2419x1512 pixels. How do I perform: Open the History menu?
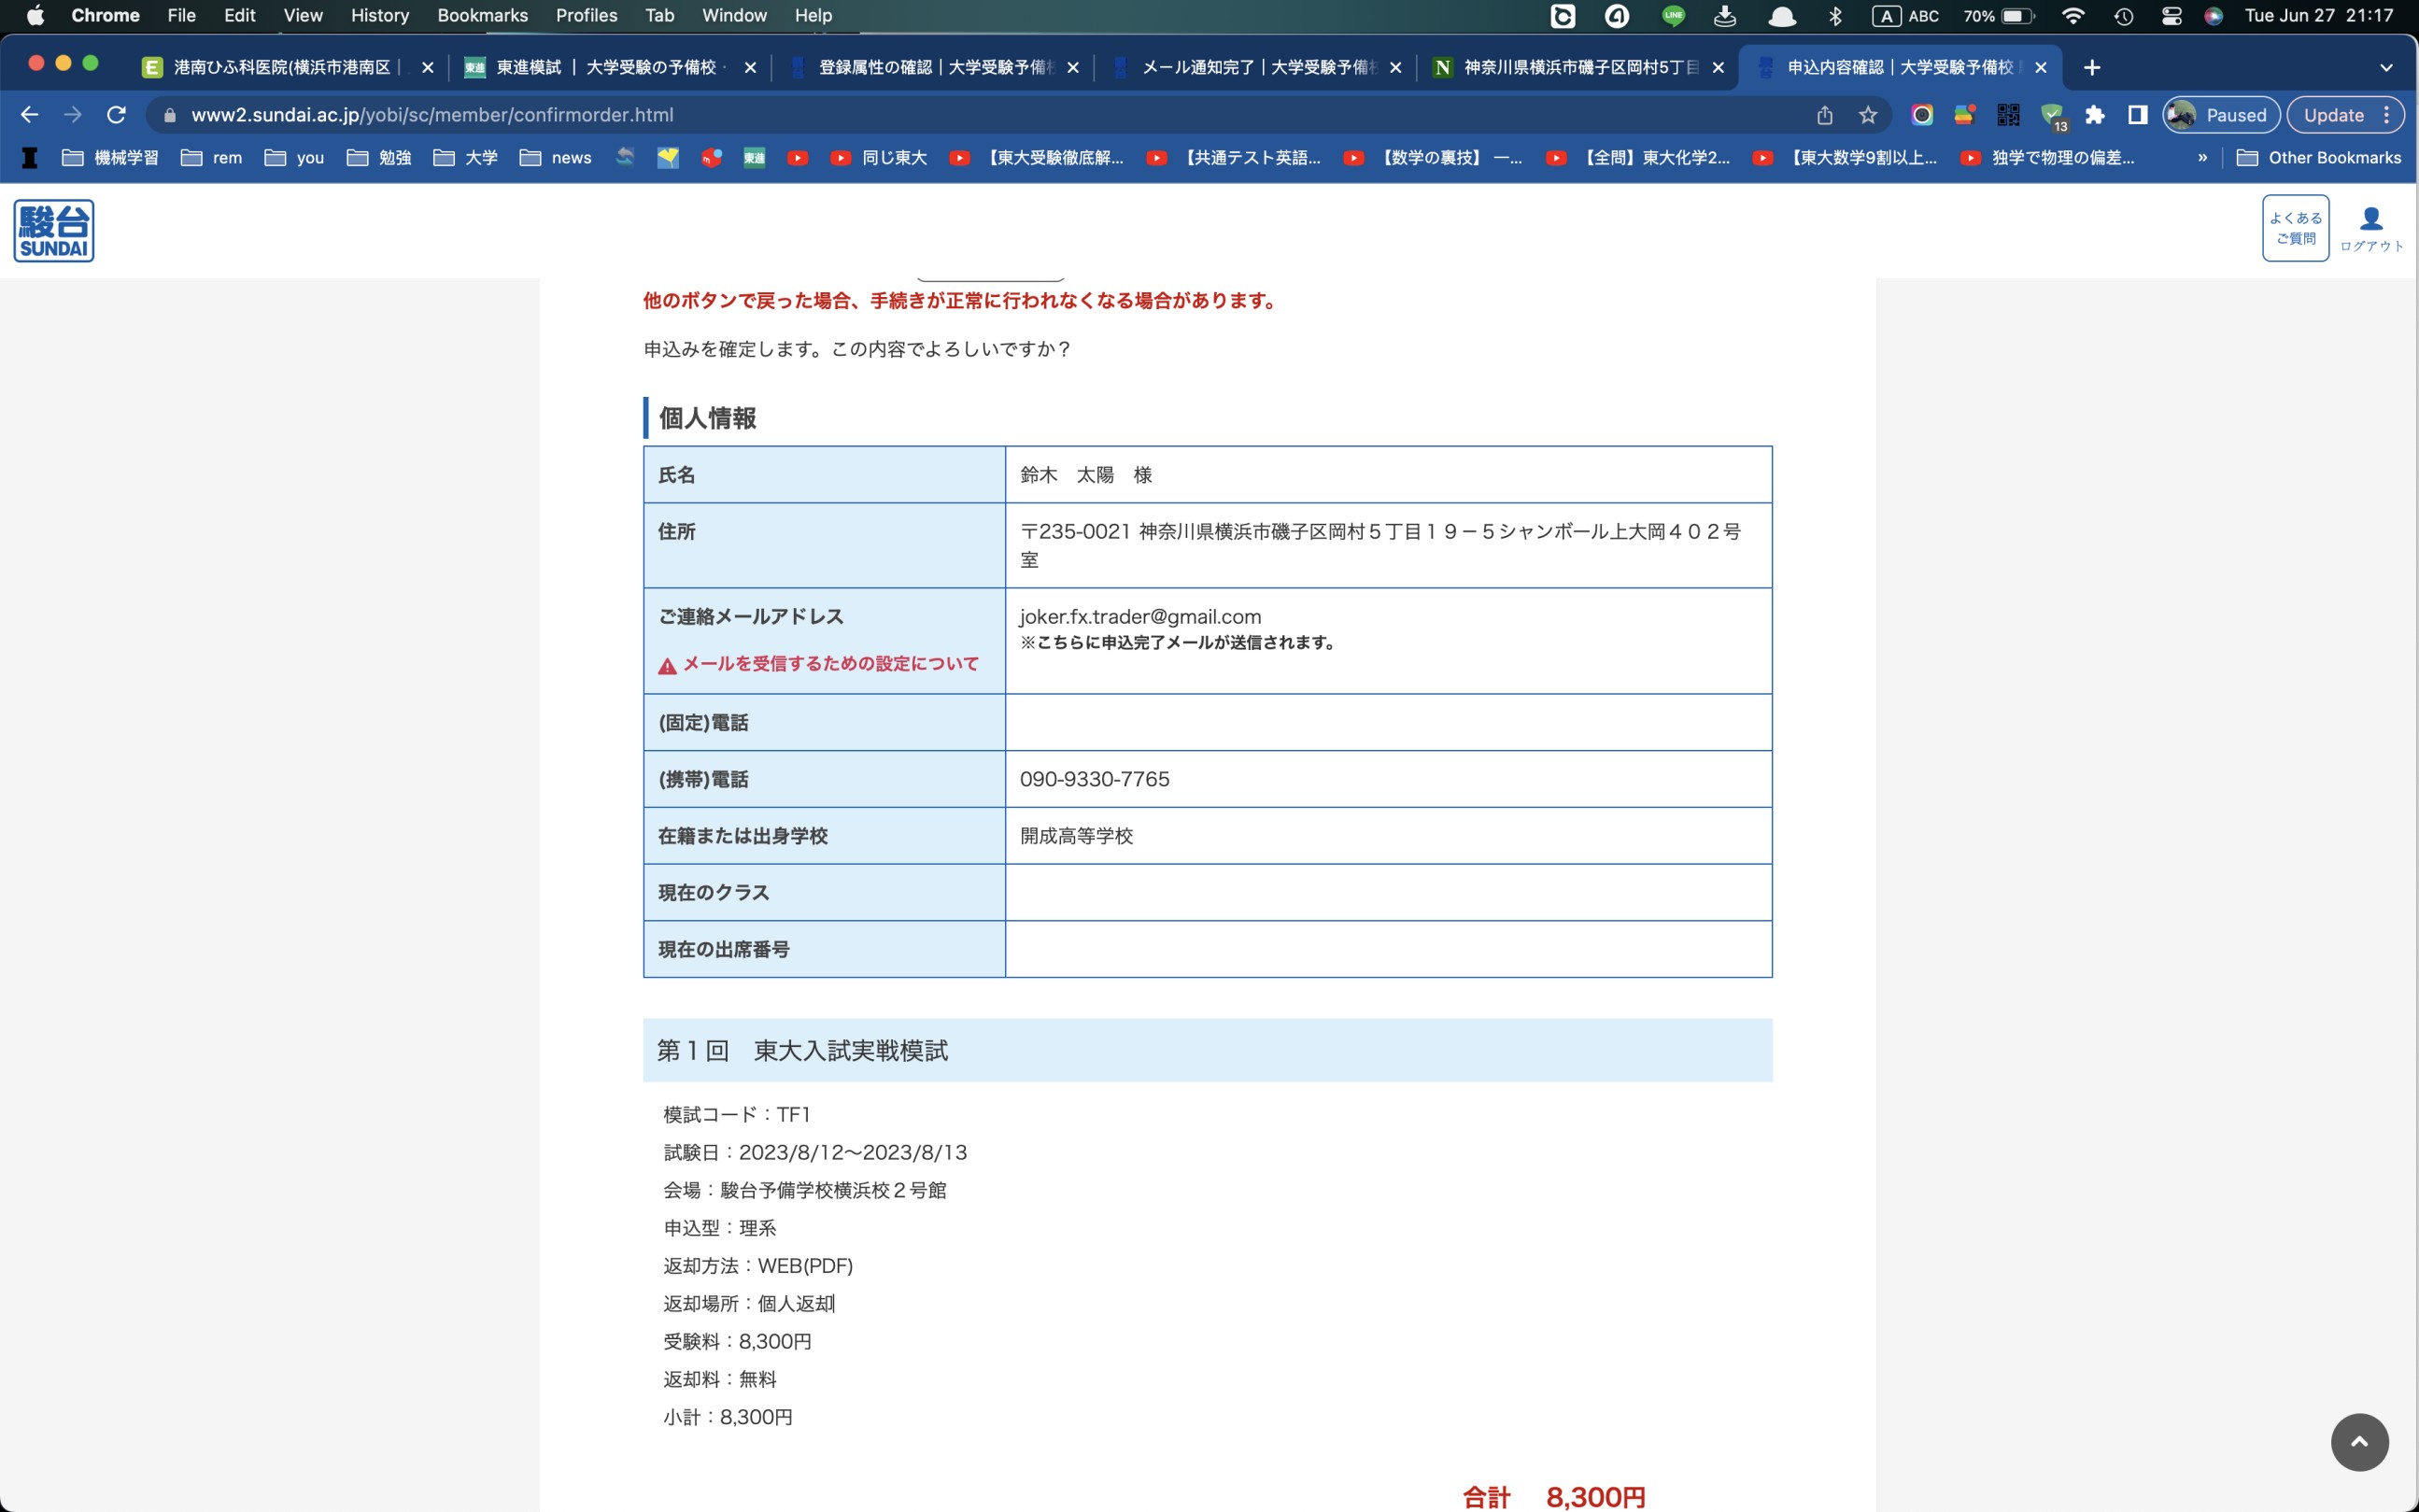click(380, 15)
